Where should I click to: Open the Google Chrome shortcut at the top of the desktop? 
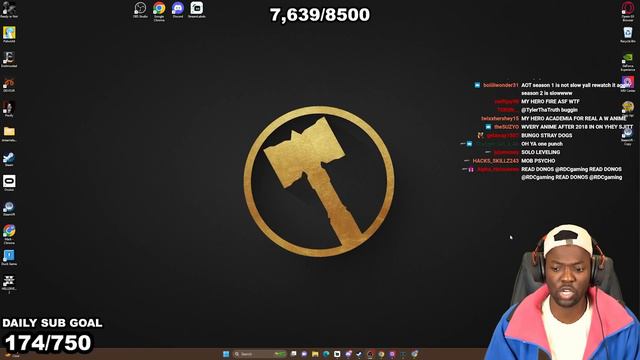pyautogui.click(x=159, y=11)
